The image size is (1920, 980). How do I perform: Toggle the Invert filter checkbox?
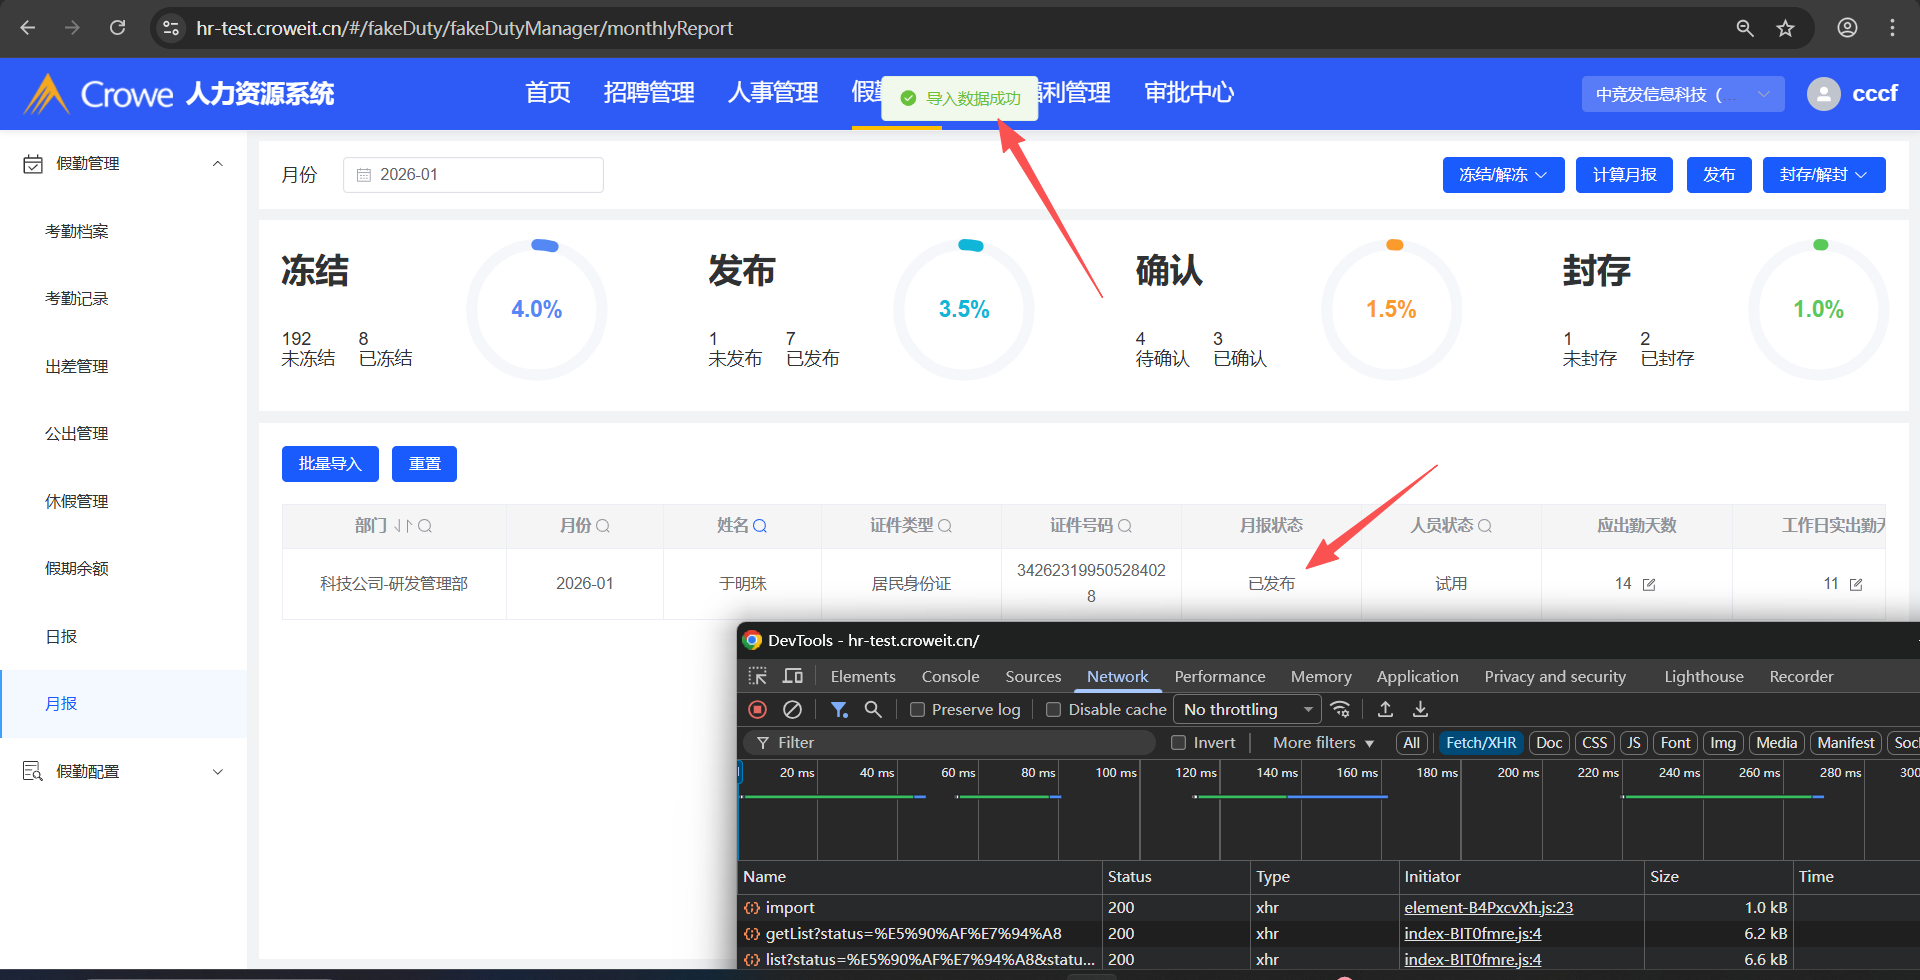[x=1179, y=743]
